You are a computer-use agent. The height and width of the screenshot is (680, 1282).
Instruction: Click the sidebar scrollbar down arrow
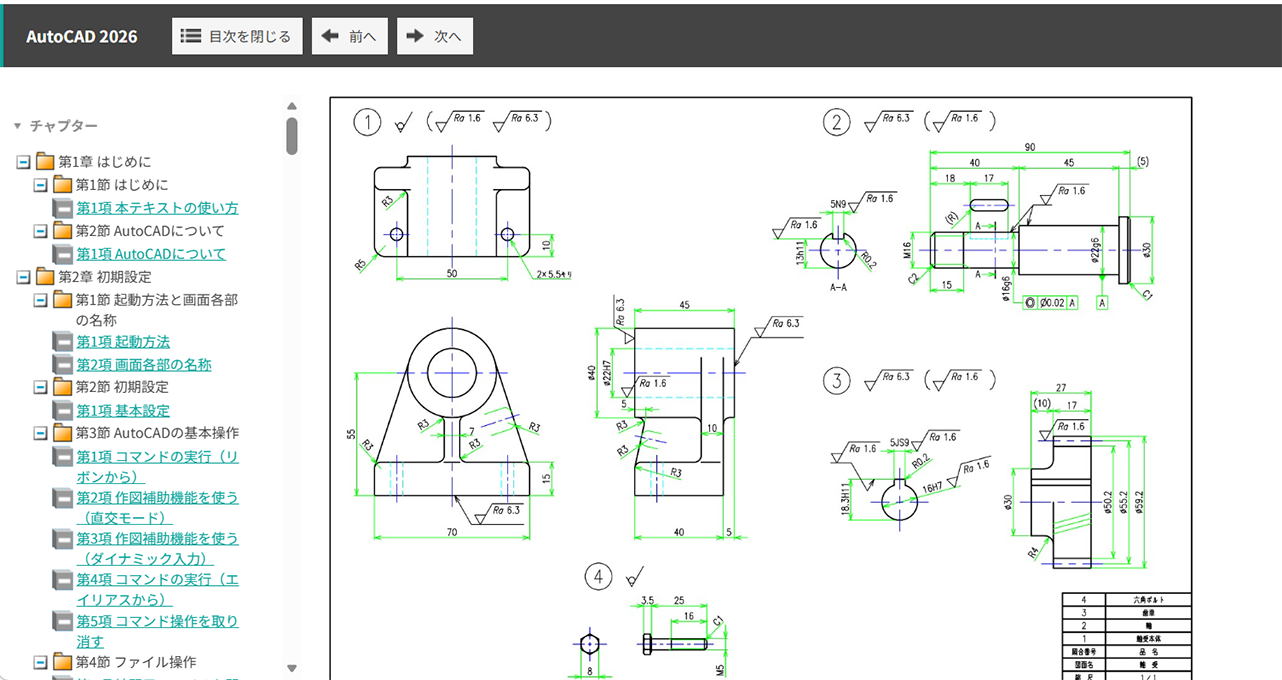292,668
